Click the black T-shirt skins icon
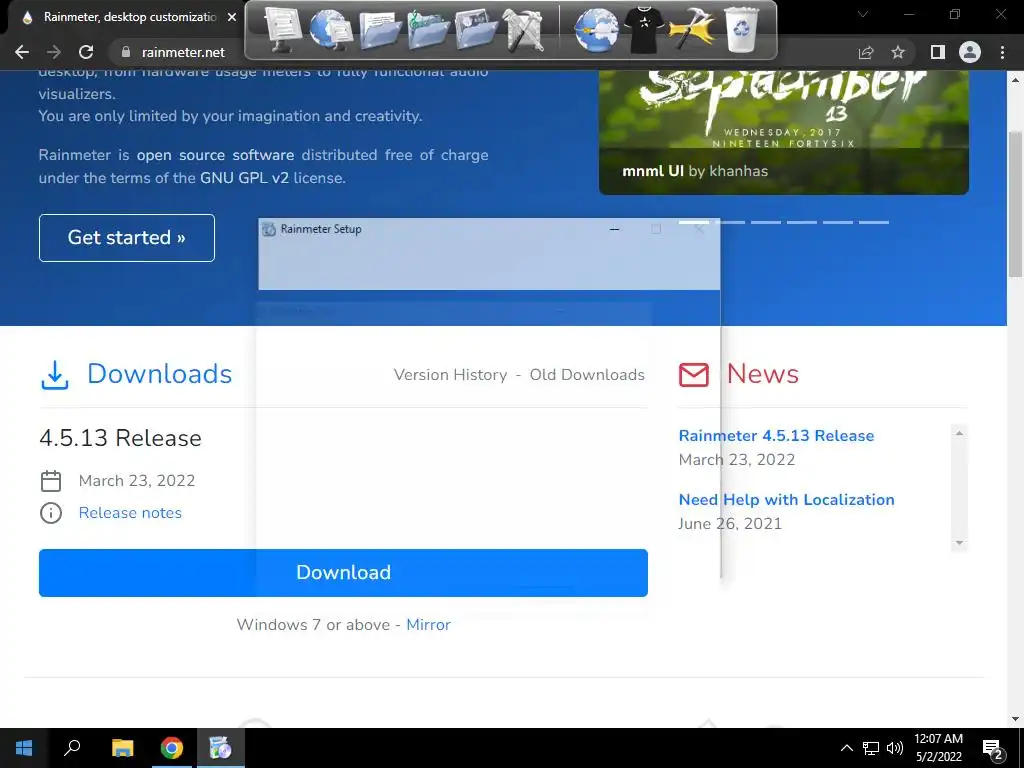The image size is (1024, 768). click(644, 29)
